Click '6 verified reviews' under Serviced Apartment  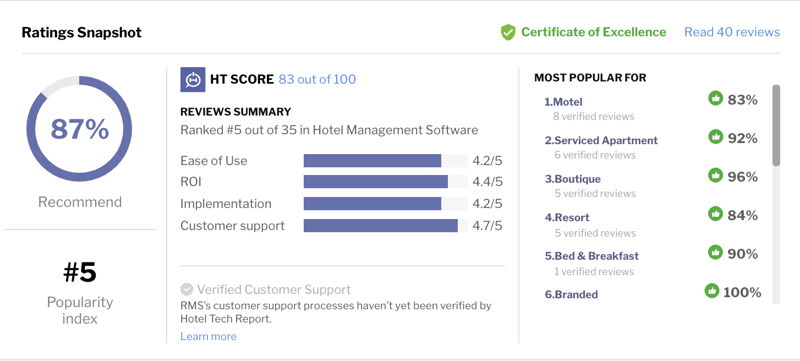tap(595, 154)
